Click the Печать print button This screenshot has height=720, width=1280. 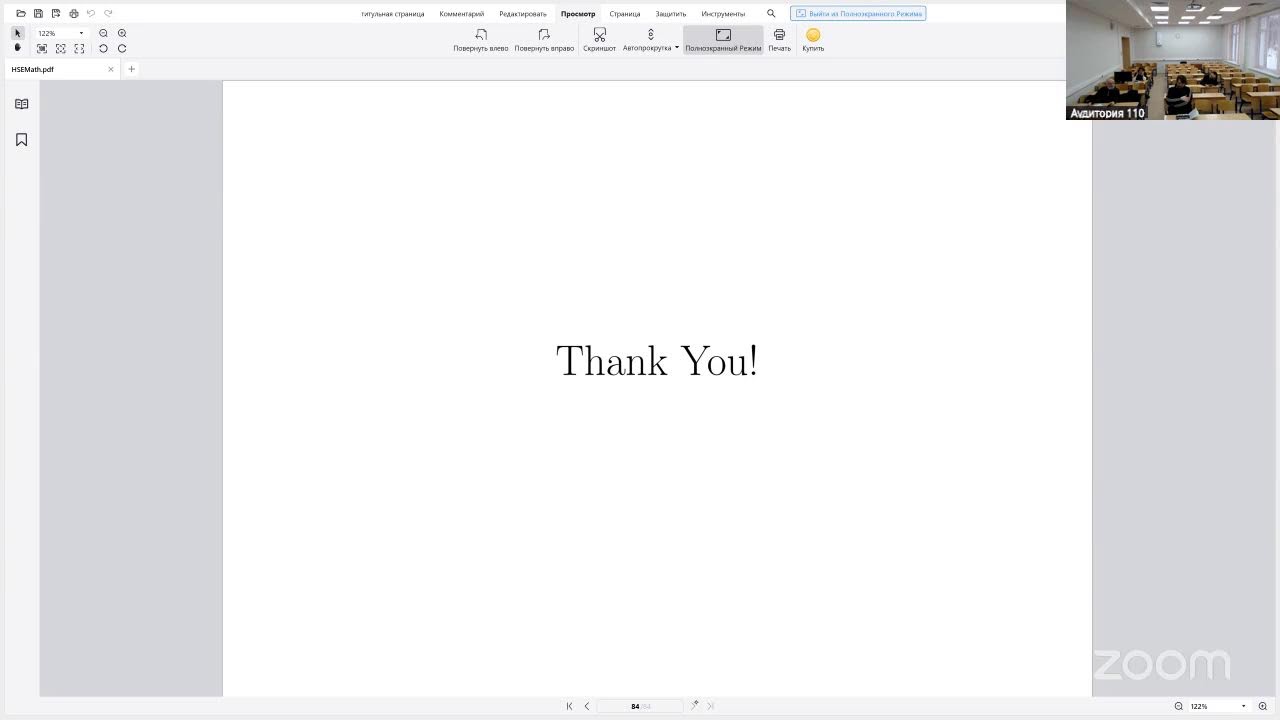(780, 40)
